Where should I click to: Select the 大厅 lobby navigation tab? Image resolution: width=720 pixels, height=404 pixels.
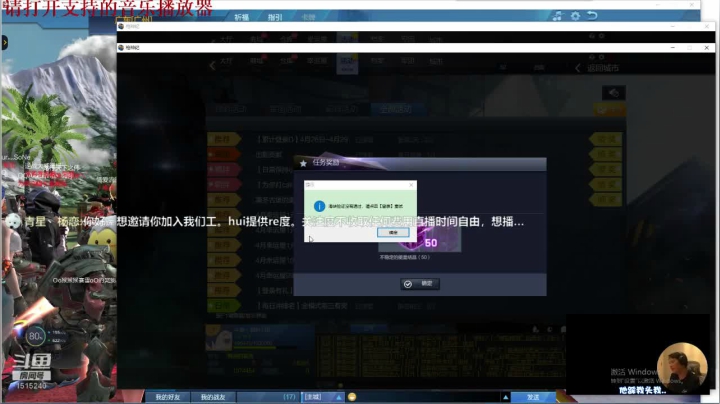tap(226, 61)
